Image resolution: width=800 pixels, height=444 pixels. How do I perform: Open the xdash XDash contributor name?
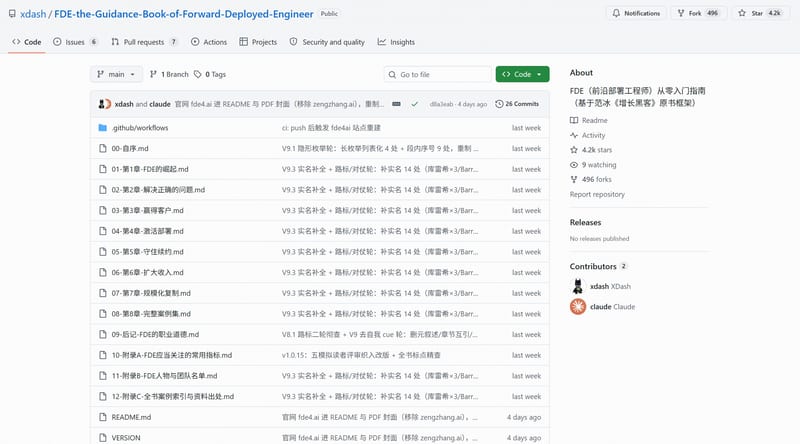(x=610, y=286)
